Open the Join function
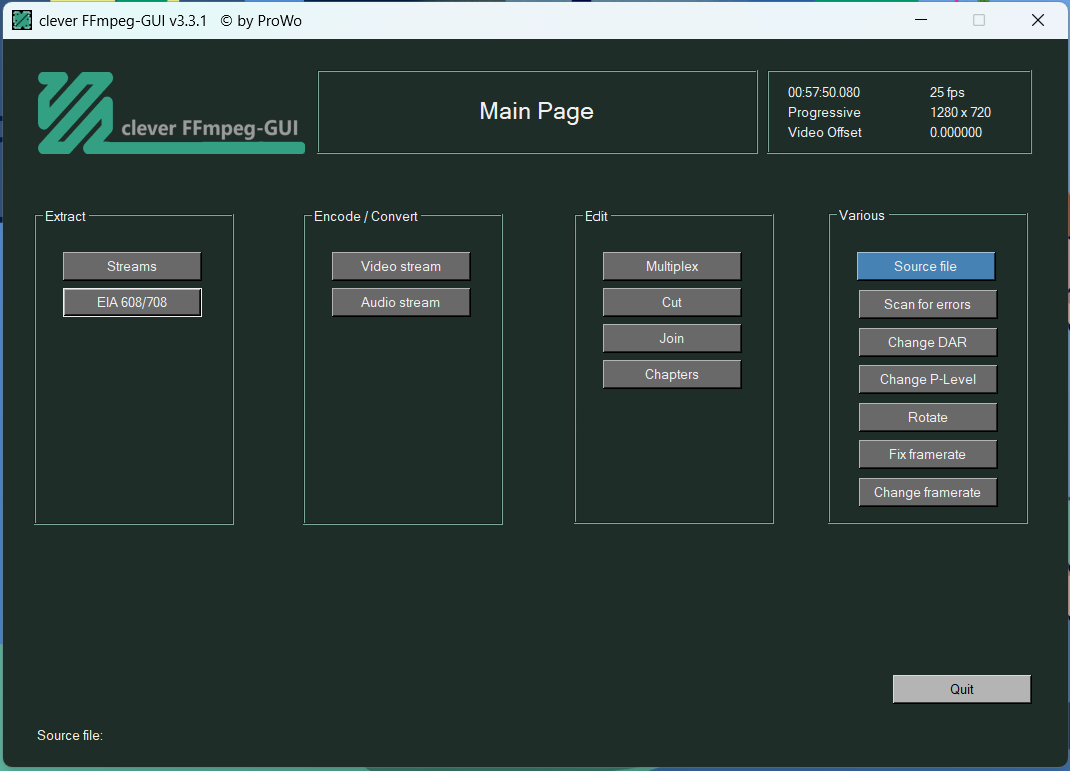Viewport: 1070px width, 771px height. tap(671, 338)
